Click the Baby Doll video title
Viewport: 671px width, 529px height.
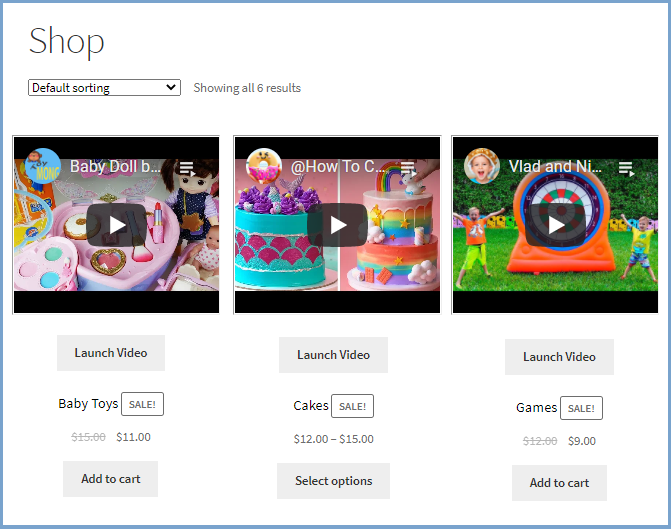[115, 166]
